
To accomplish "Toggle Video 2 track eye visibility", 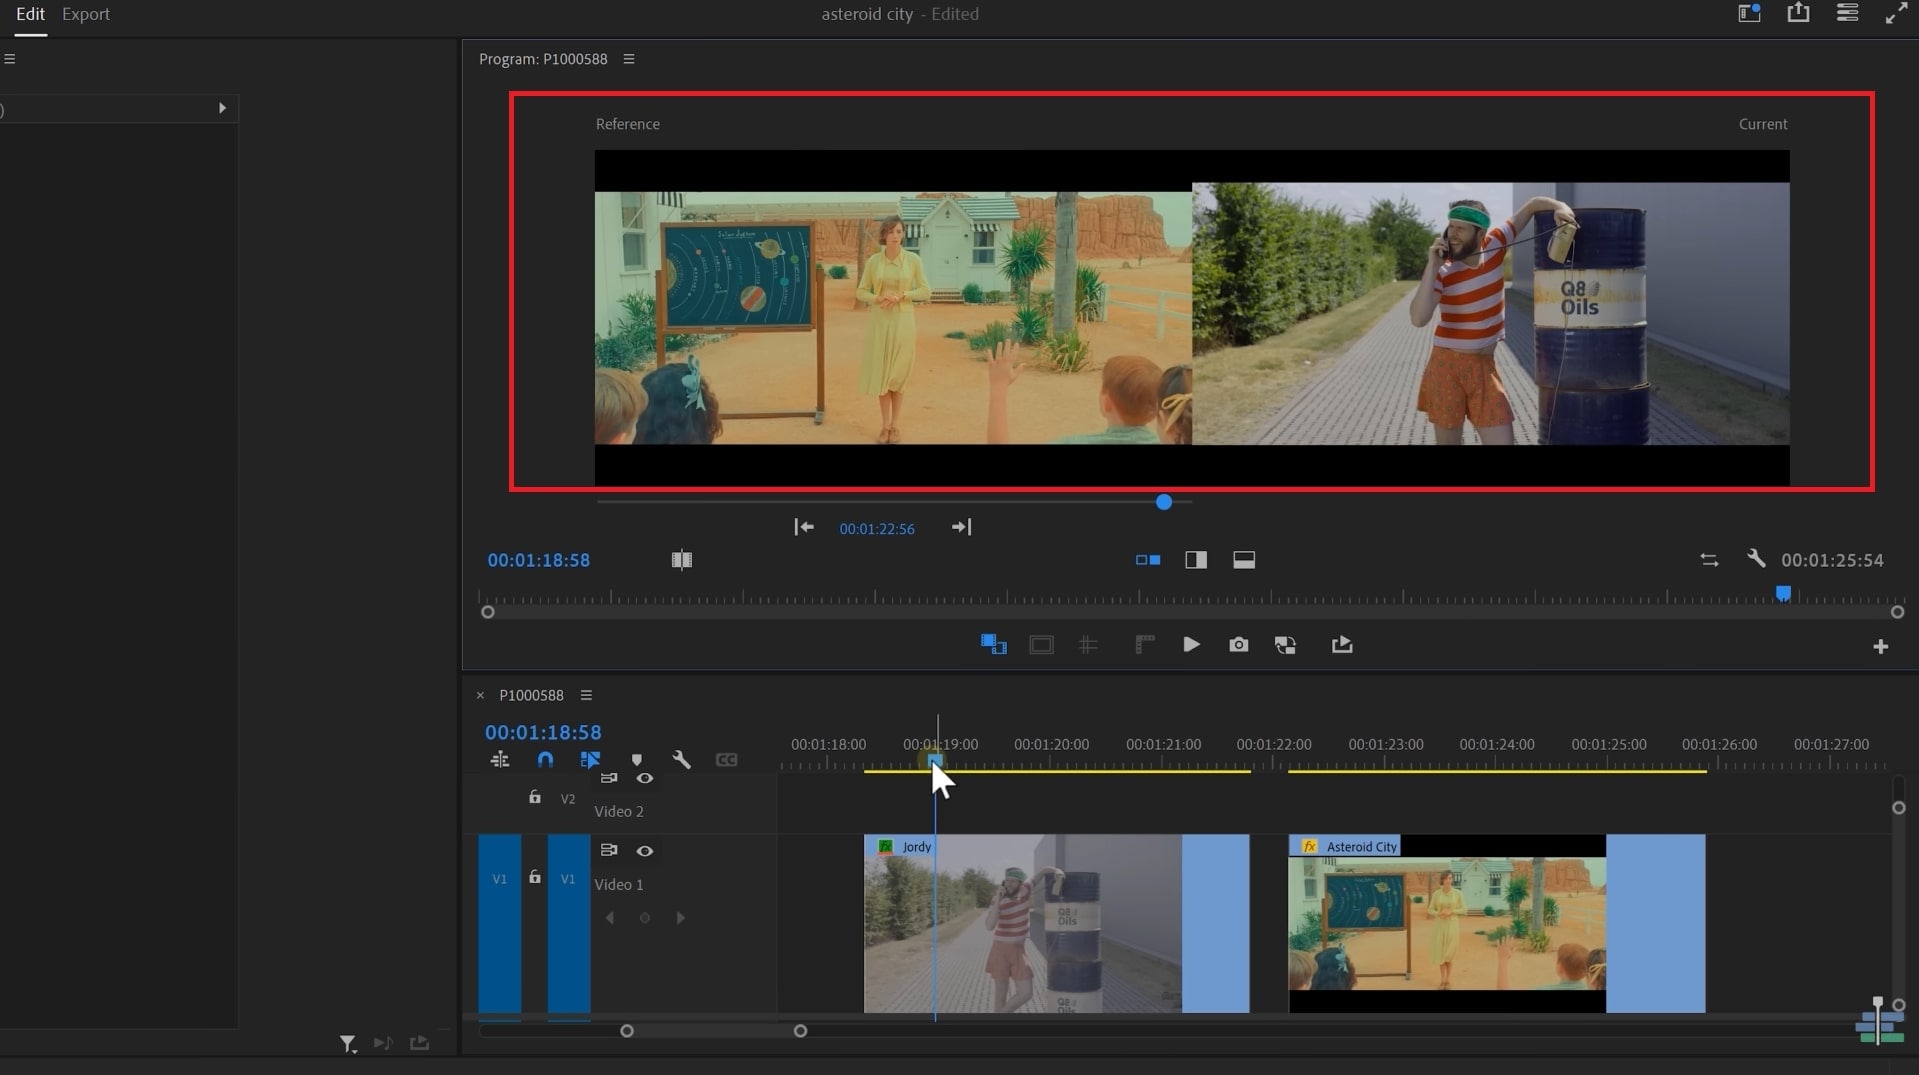I will click(x=645, y=778).
